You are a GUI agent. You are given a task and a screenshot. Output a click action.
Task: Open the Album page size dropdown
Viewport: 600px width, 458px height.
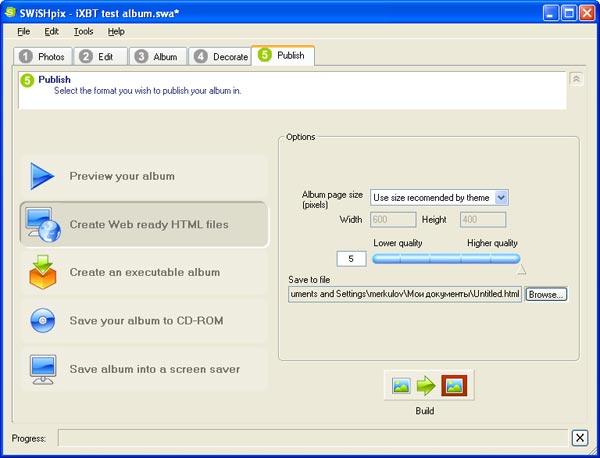click(x=439, y=198)
